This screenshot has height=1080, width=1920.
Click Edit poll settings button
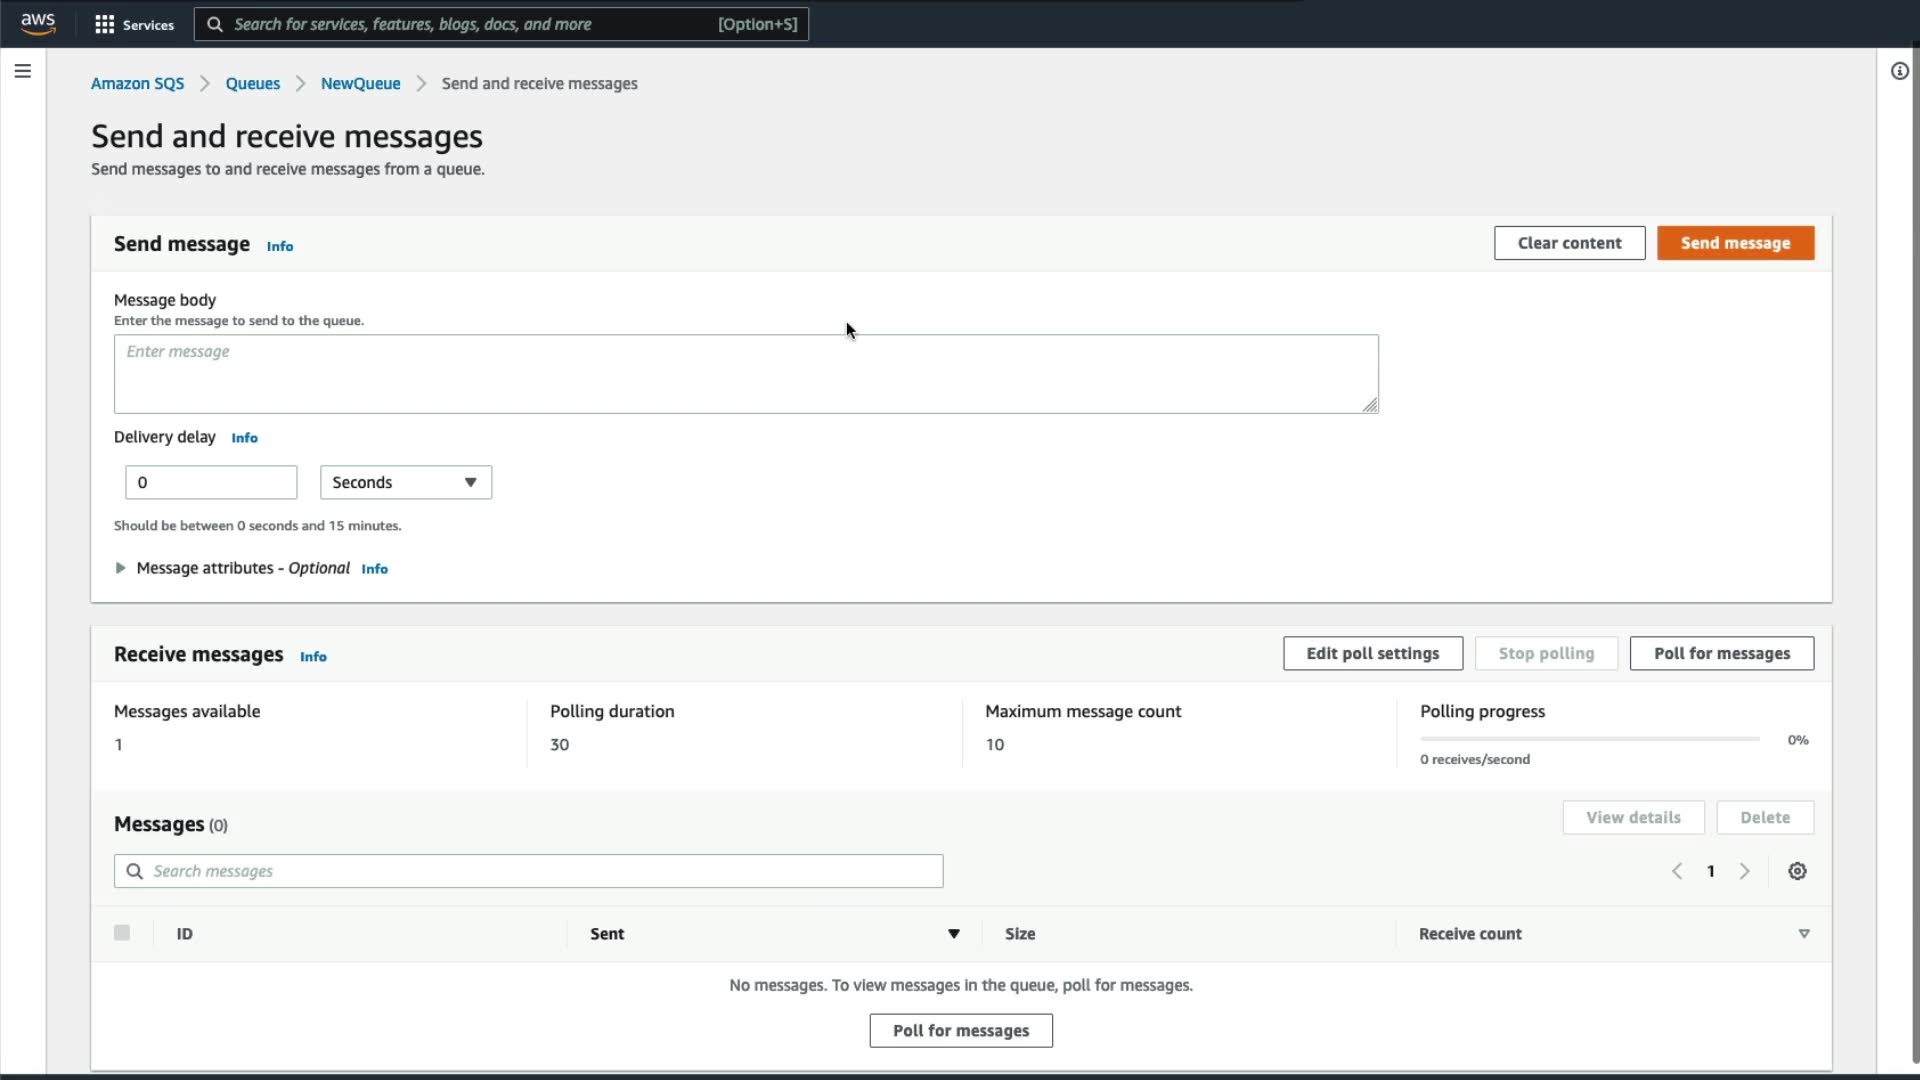point(1372,653)
